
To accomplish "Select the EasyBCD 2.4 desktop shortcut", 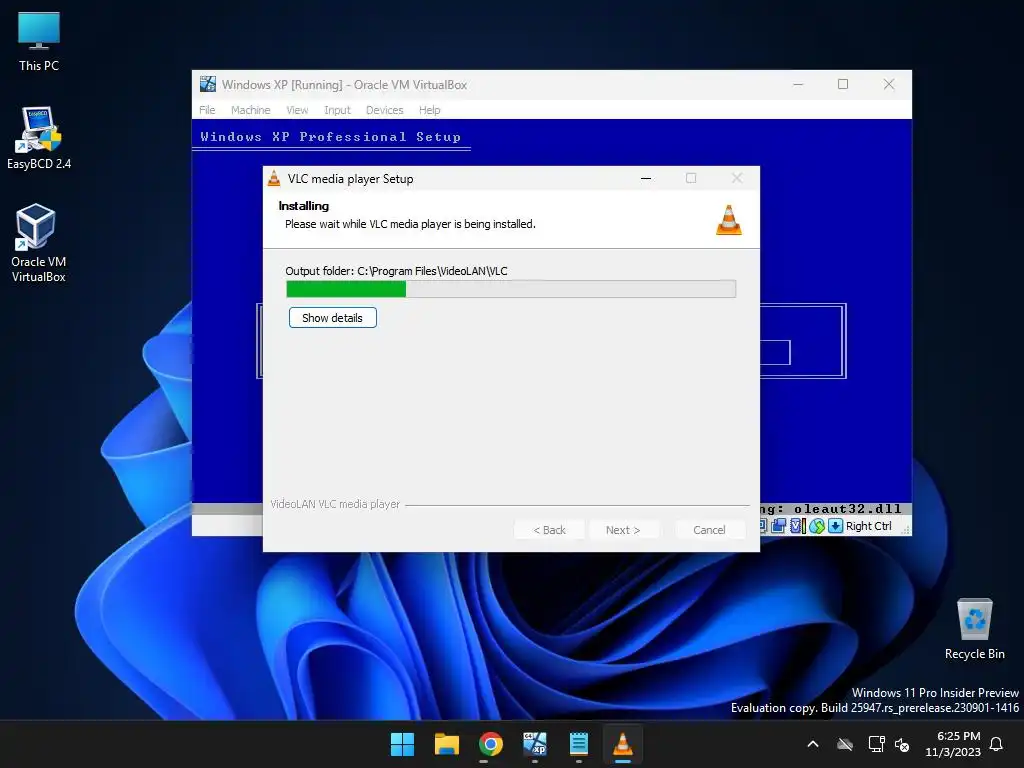I will pyautogui.click(x=39, y=138).
